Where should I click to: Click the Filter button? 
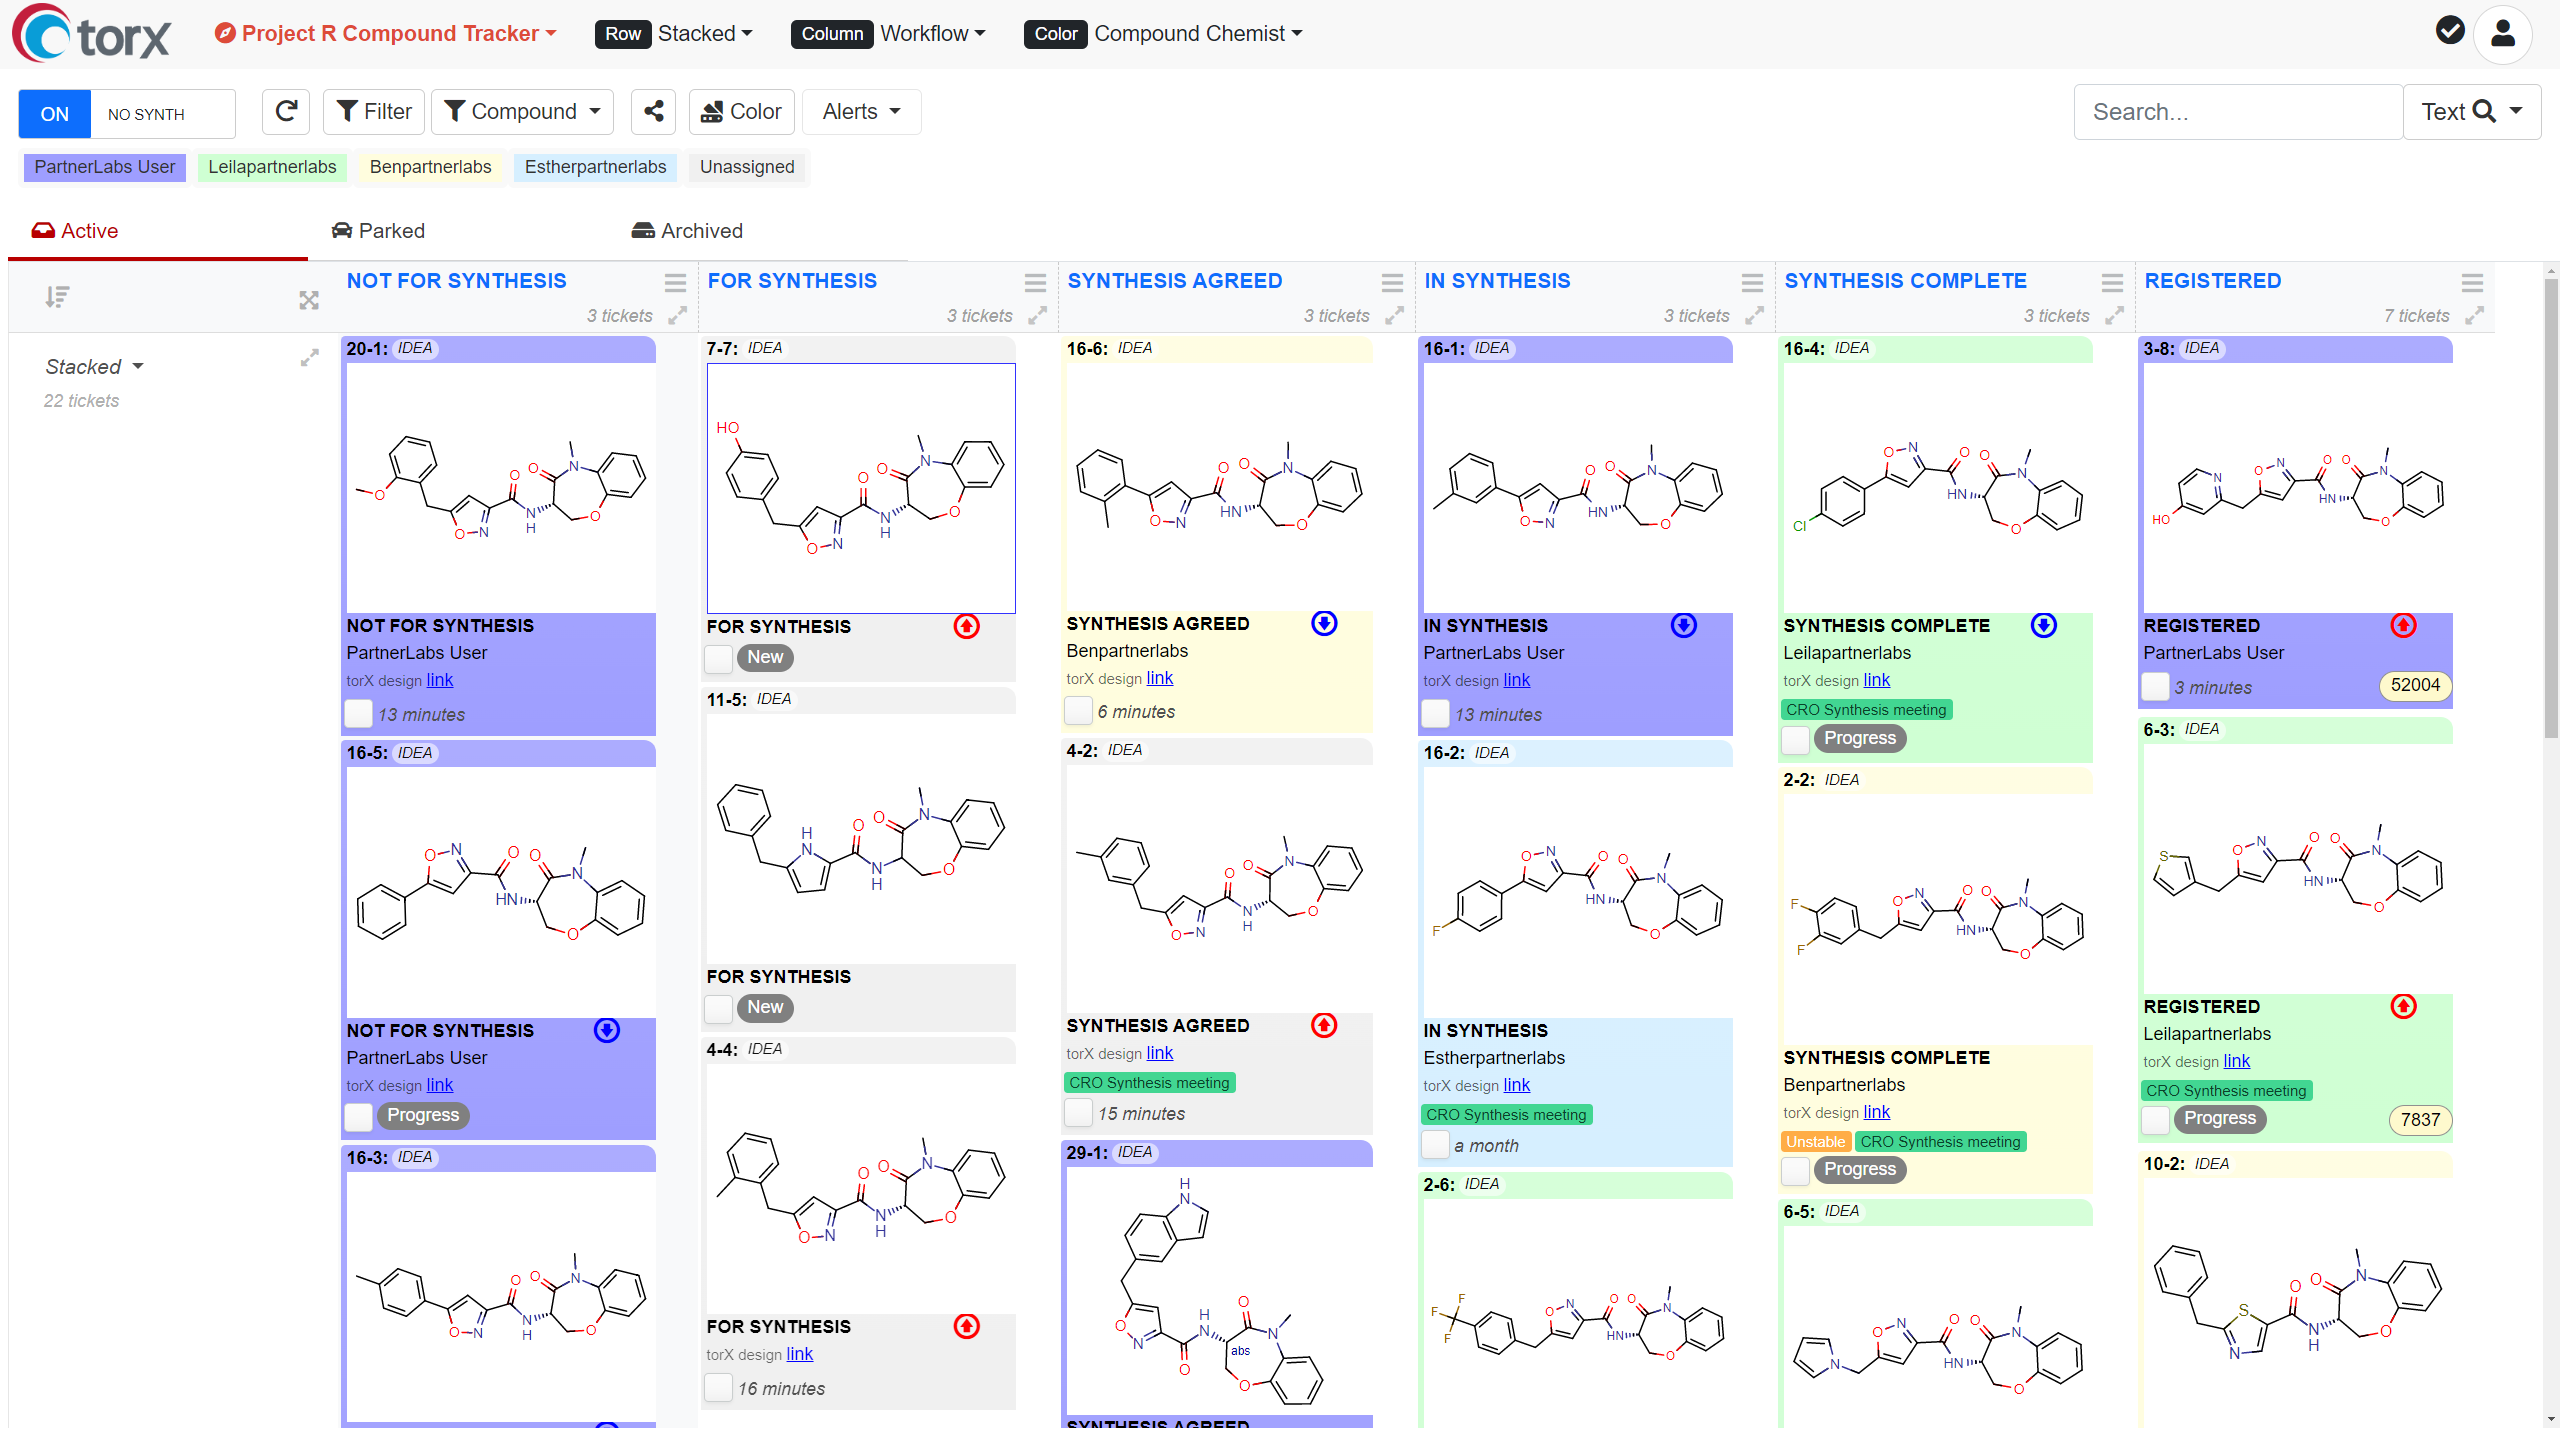pyautogui.click(x=374, y=112)
